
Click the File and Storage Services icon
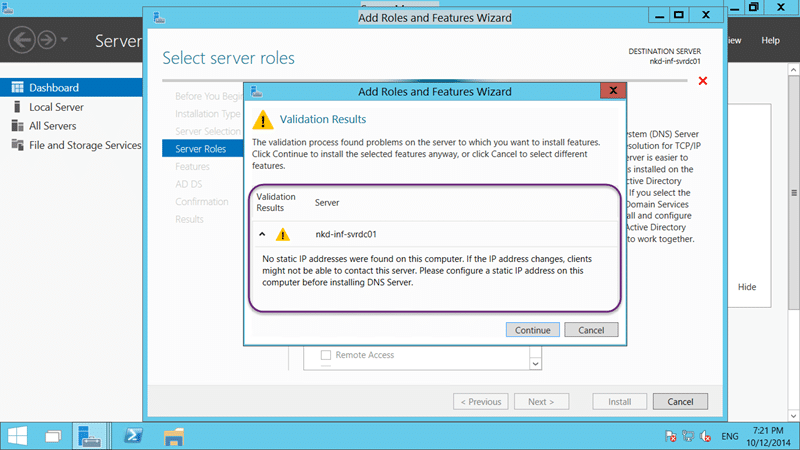point(17,145)
